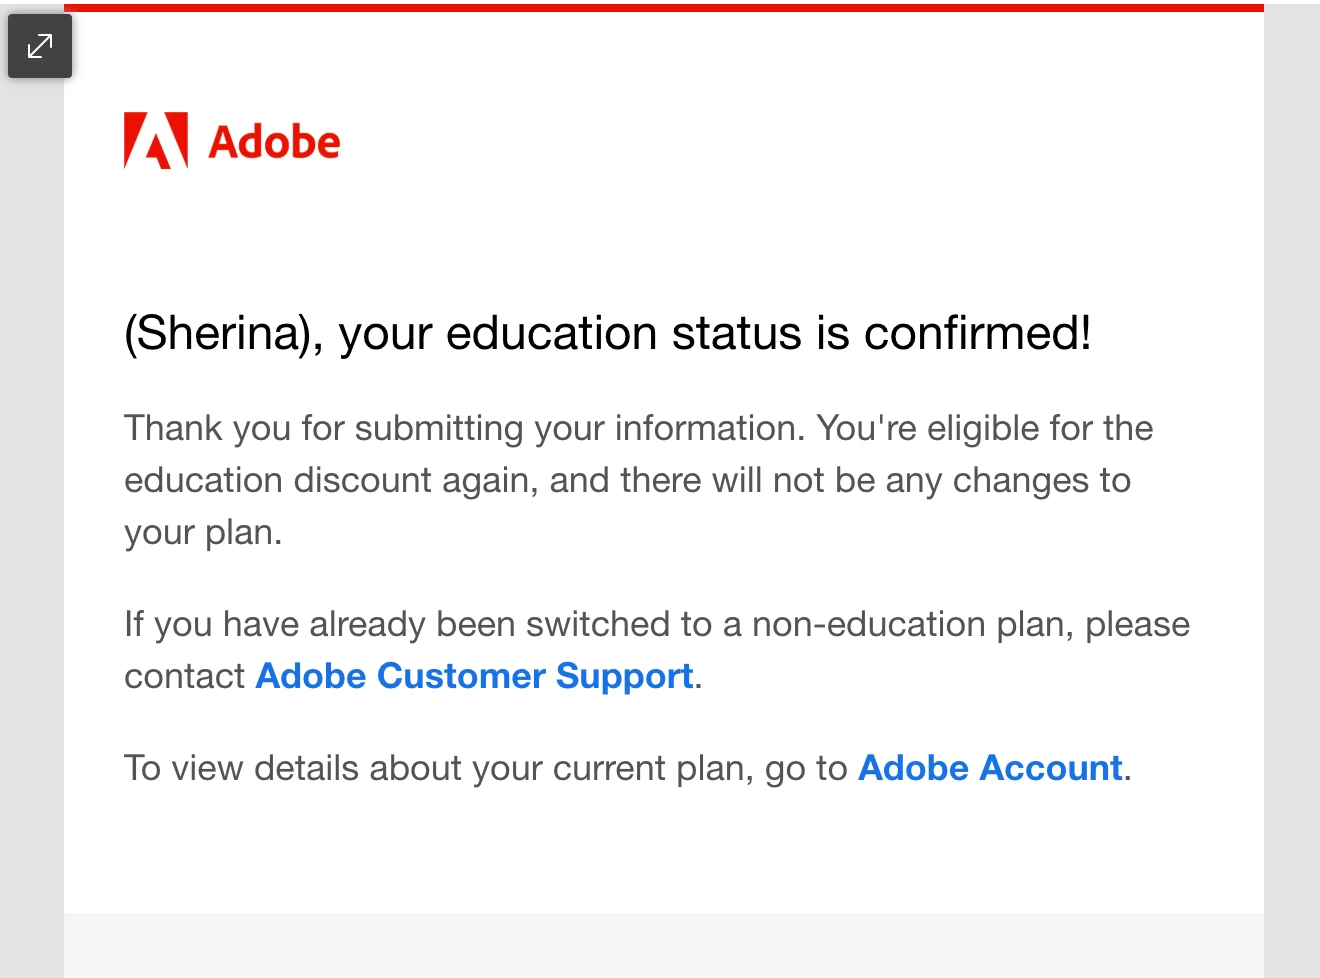Screen dimensions: 1320x978
Task: Click the 'If you have already been switched' line
Action: point(657,624)
